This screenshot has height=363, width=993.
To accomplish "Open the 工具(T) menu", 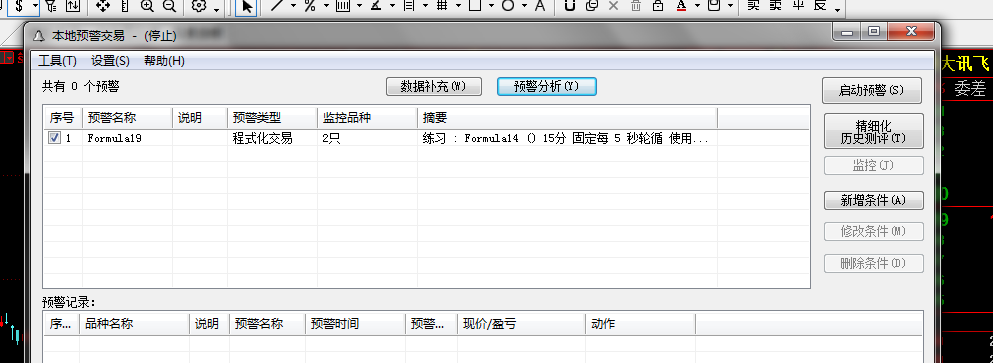I will coord(57,61).
